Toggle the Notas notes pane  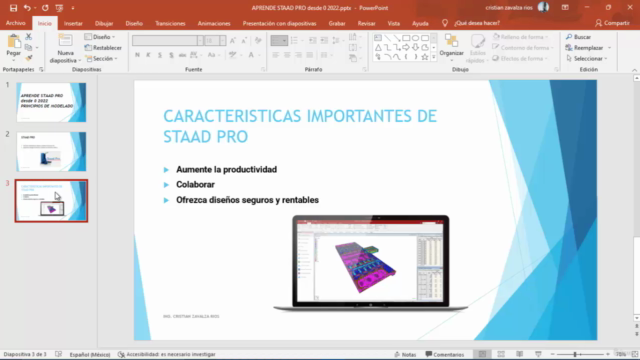pyautogui.click(x=405, y=354)
